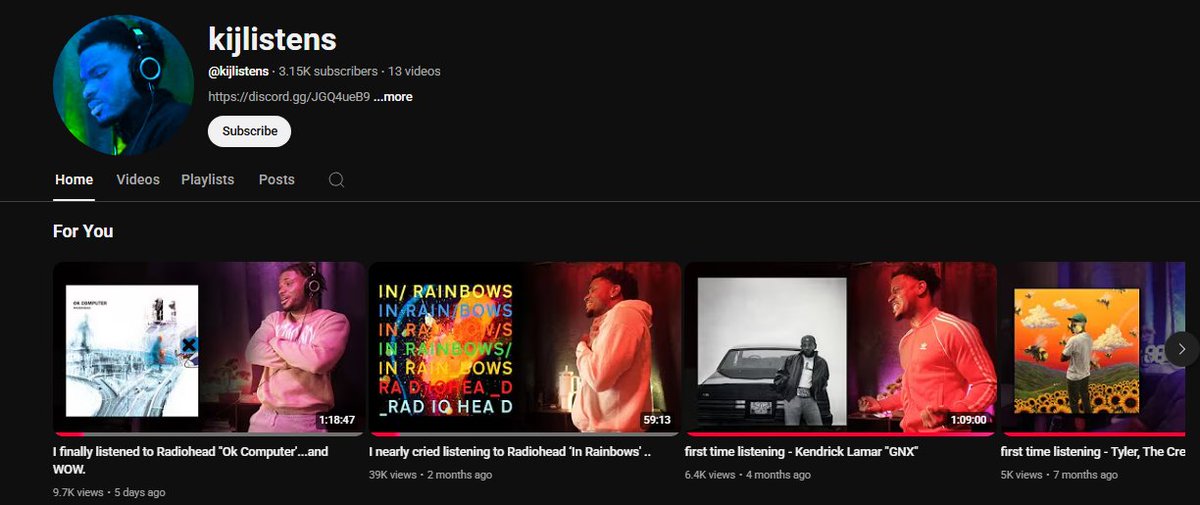Open title 'I finally listened to Radiohead Ok Computer'
The width and height of the screenshot is (1200, 505).
pos(191,460)
